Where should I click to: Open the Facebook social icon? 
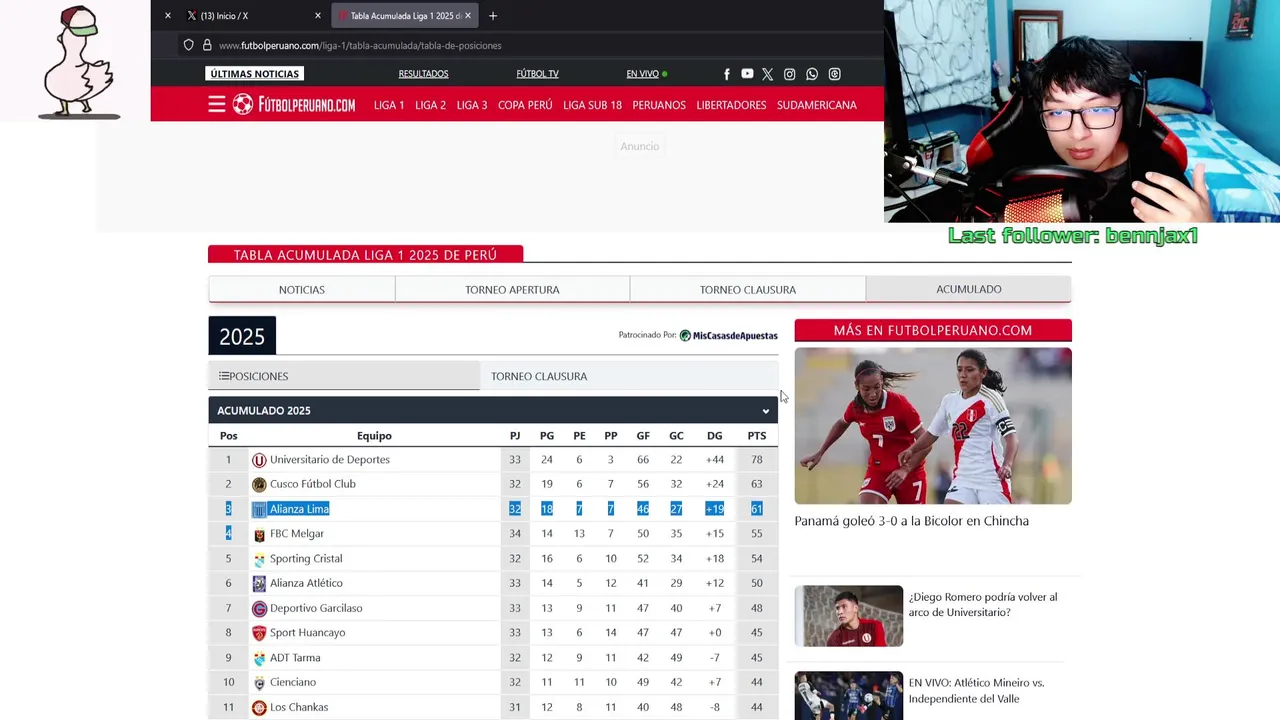click(727, 74)
